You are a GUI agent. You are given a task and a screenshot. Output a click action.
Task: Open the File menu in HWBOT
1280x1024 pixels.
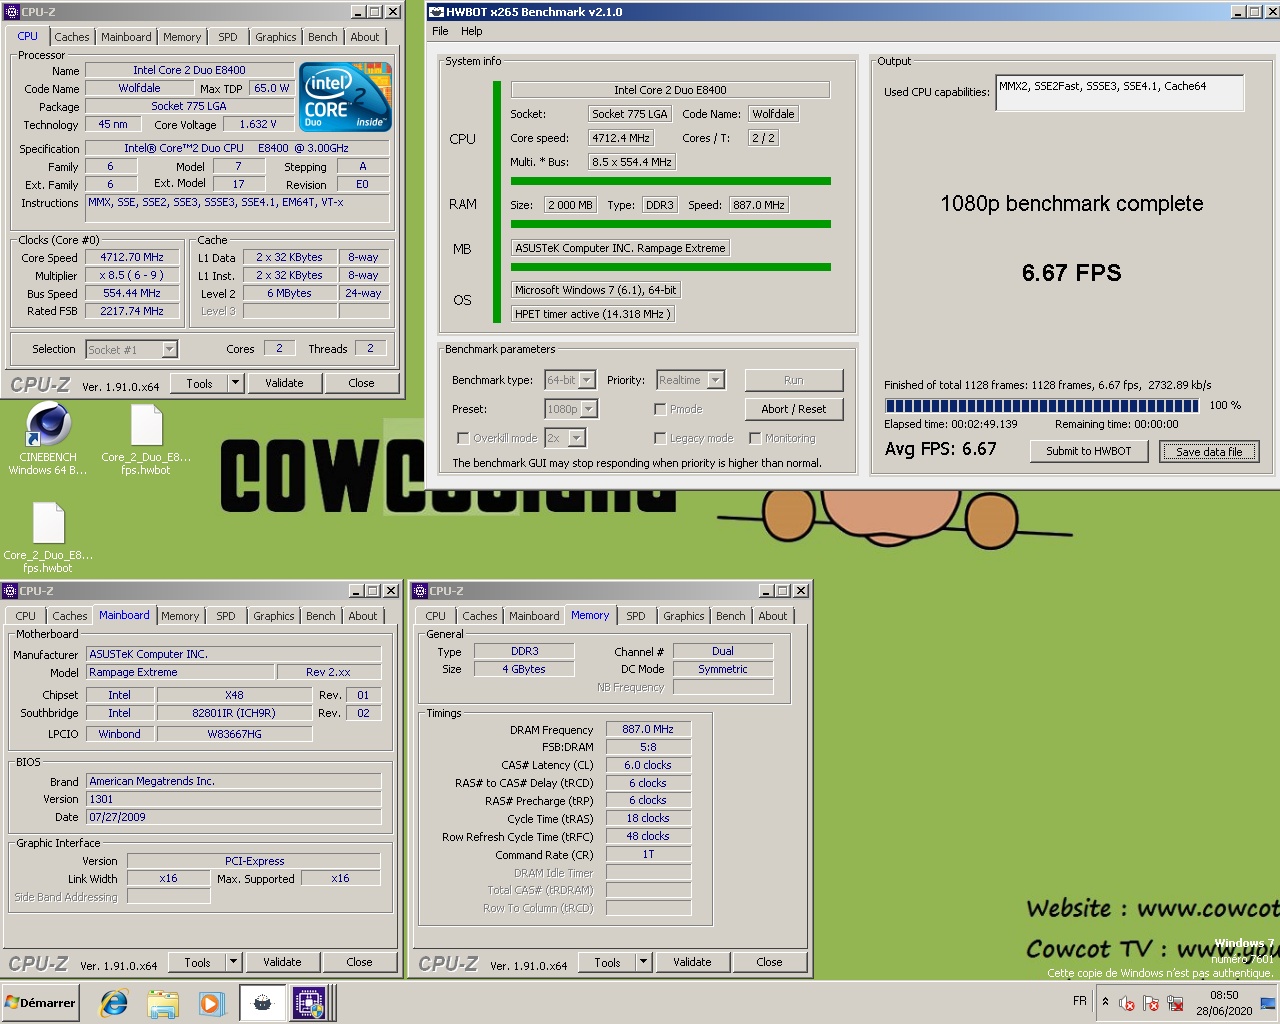(x=440, y=31)
